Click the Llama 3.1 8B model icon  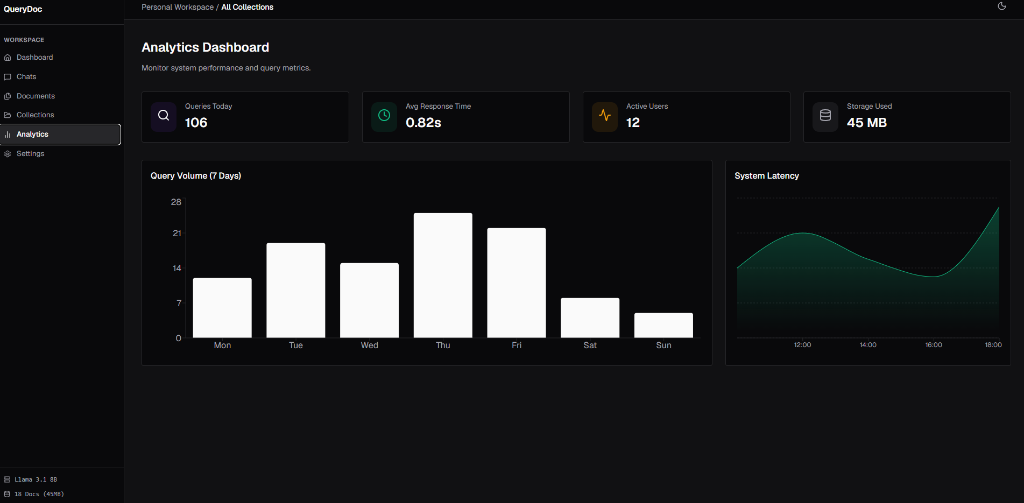click(x=7, y=479)
